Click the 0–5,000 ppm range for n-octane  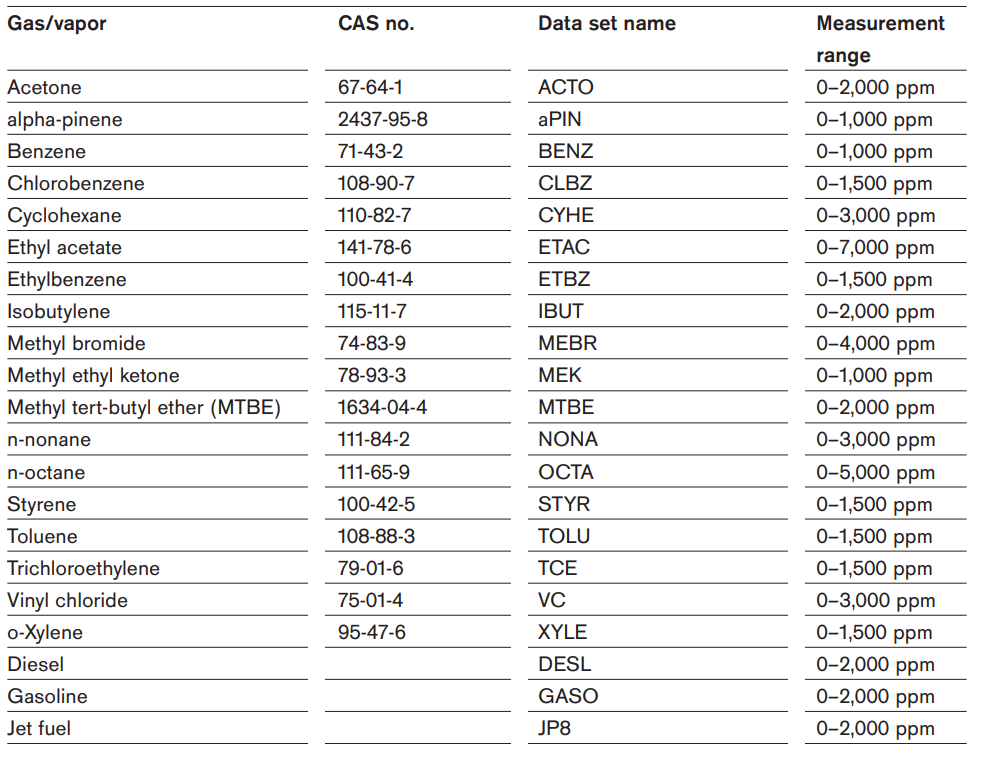click(876, 473)
